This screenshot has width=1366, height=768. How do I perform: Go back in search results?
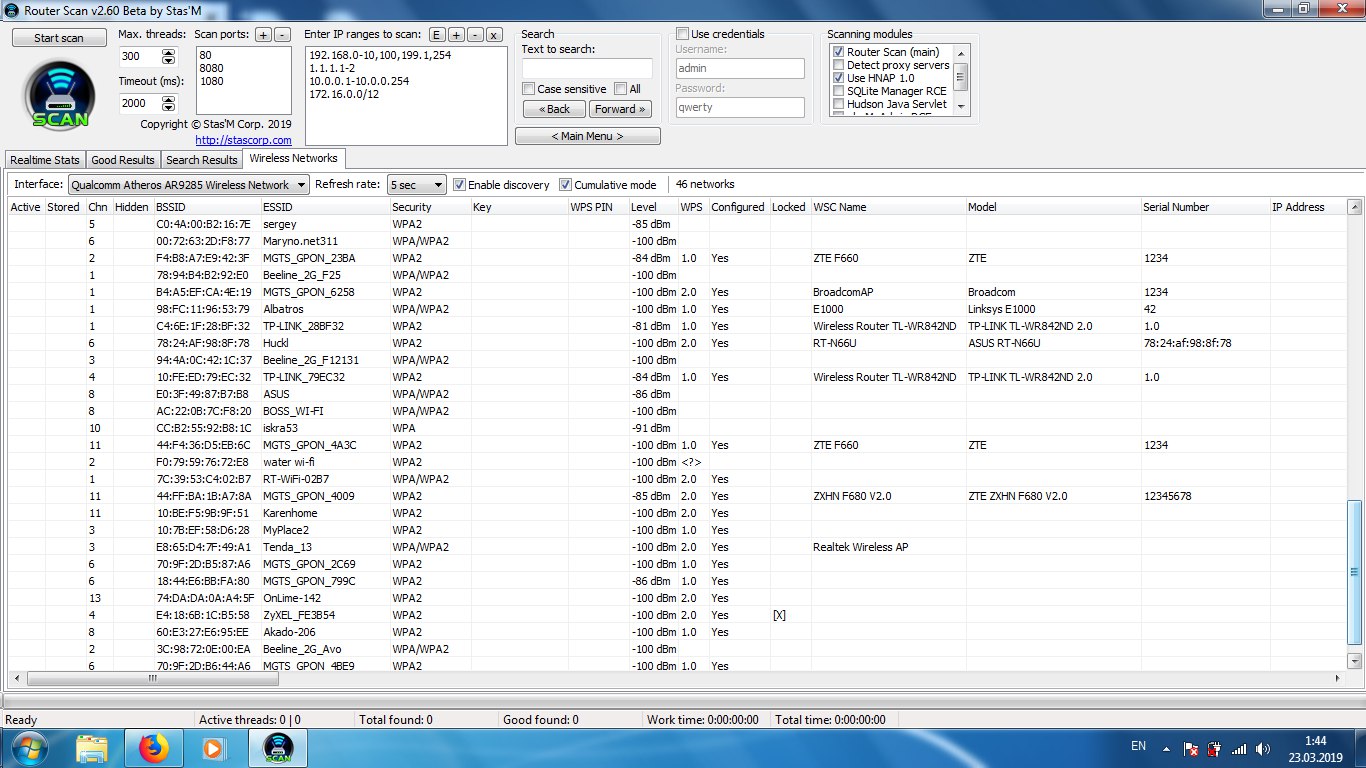(x=554, y=109)
